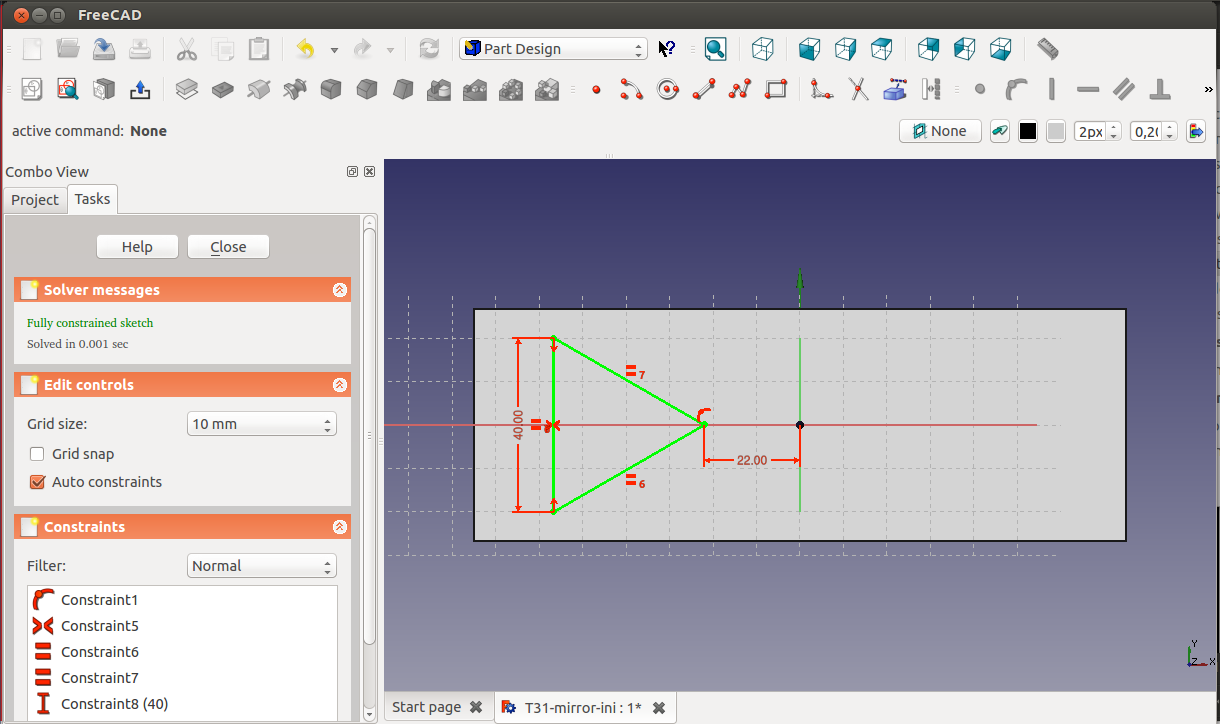The width and height of the screenshot is (1220, 724).
Task: Select the Create Arc sketcher tool
Action: 631,90
